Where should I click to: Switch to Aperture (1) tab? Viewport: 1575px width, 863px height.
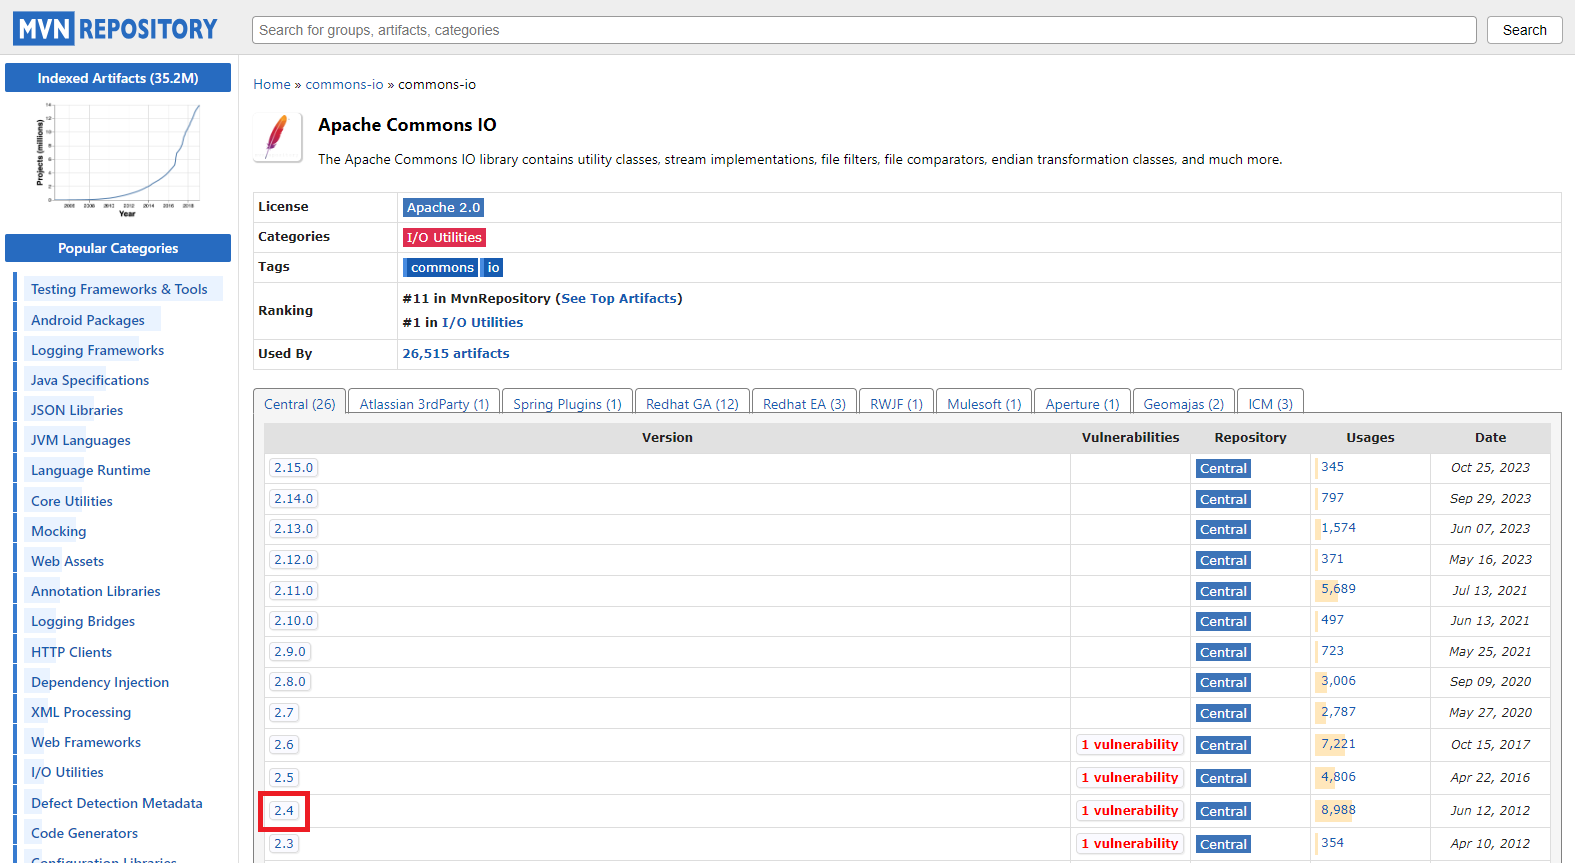pyautogui.click(x=1082, y=403)
